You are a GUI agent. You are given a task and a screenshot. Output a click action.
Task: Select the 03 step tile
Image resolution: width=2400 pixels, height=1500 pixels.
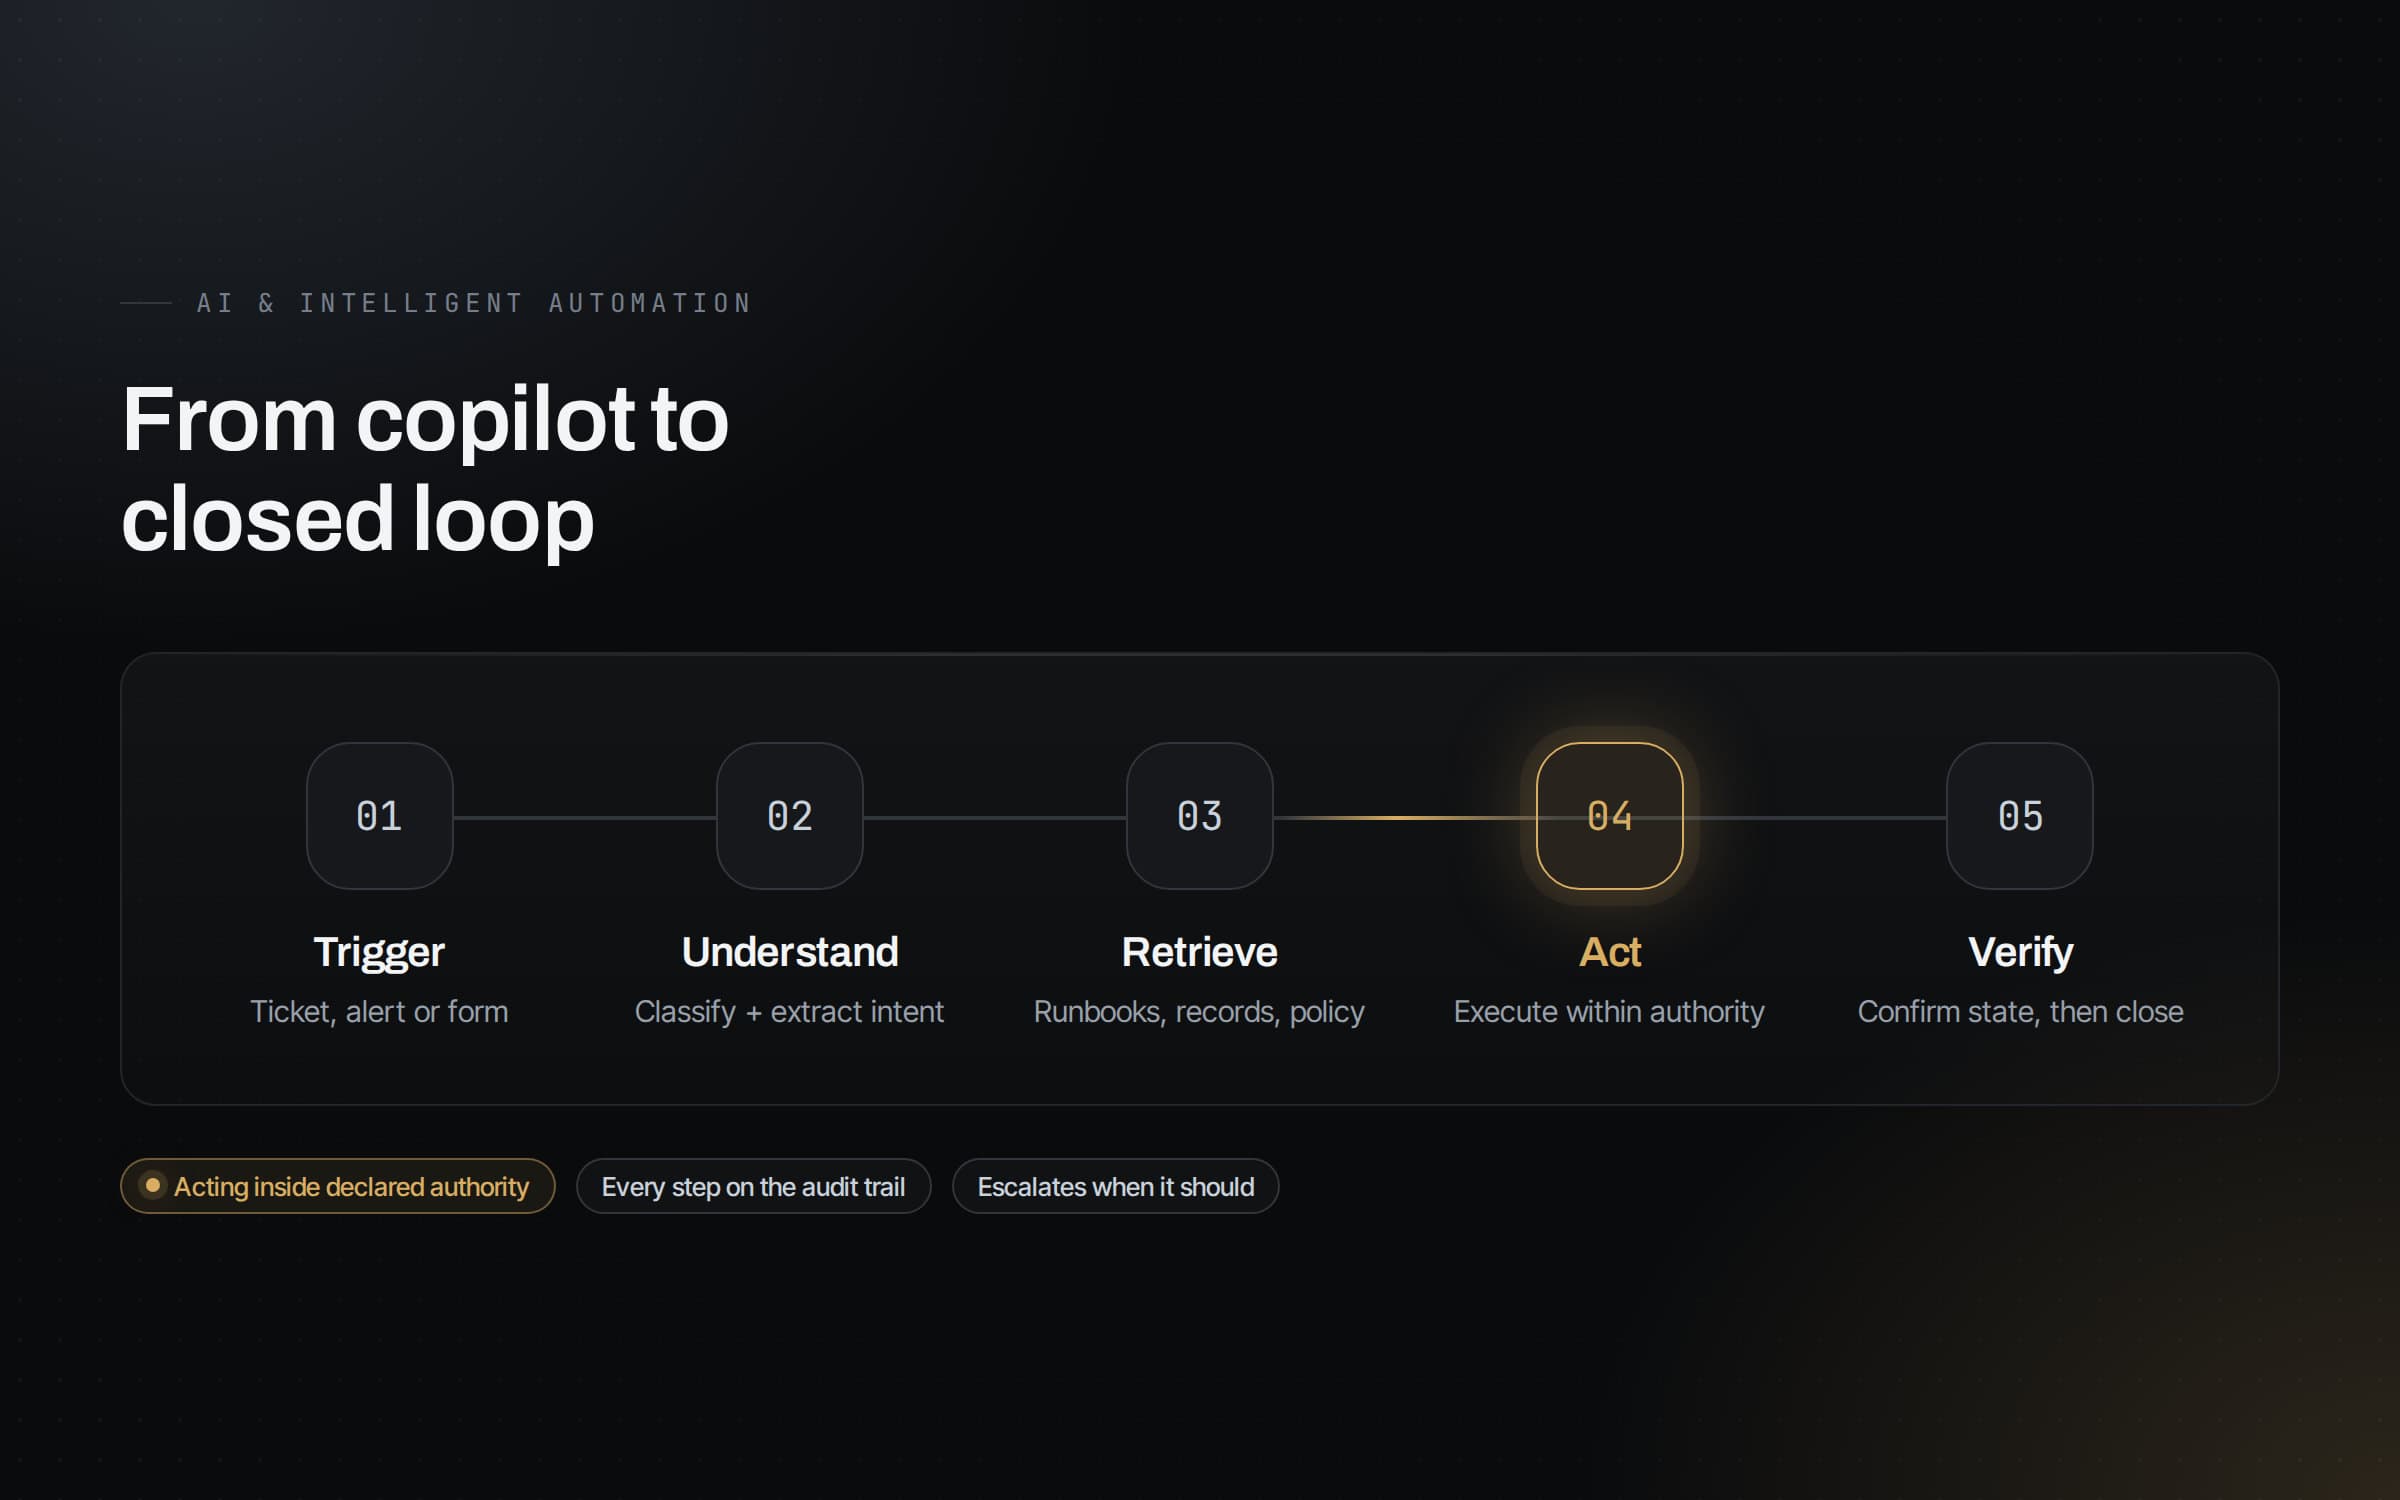(1199, 816)
